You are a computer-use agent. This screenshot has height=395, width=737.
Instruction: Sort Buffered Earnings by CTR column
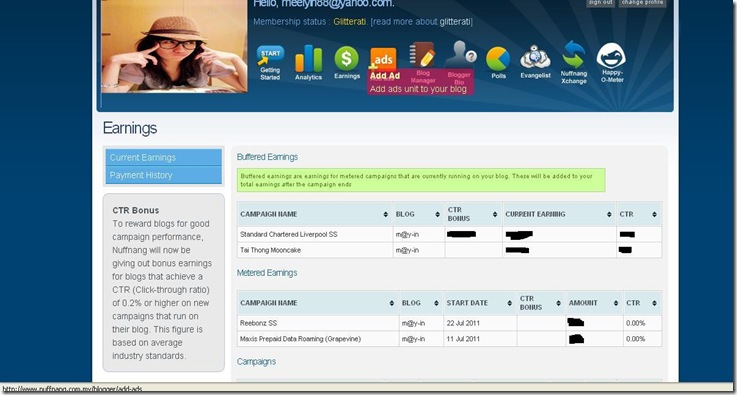click(639, 214)
